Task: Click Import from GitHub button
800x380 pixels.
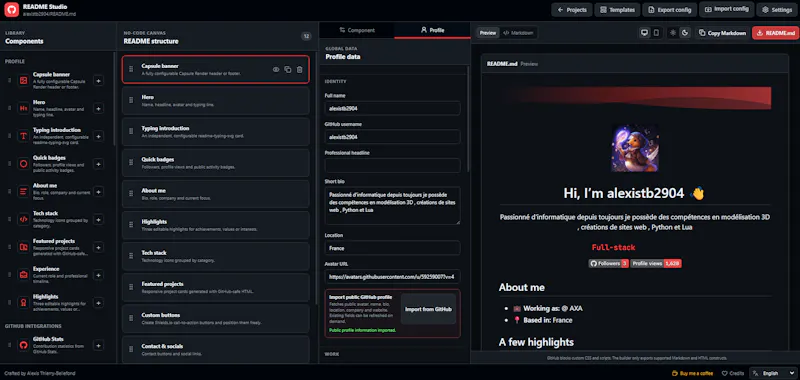Action: [428, 309]
